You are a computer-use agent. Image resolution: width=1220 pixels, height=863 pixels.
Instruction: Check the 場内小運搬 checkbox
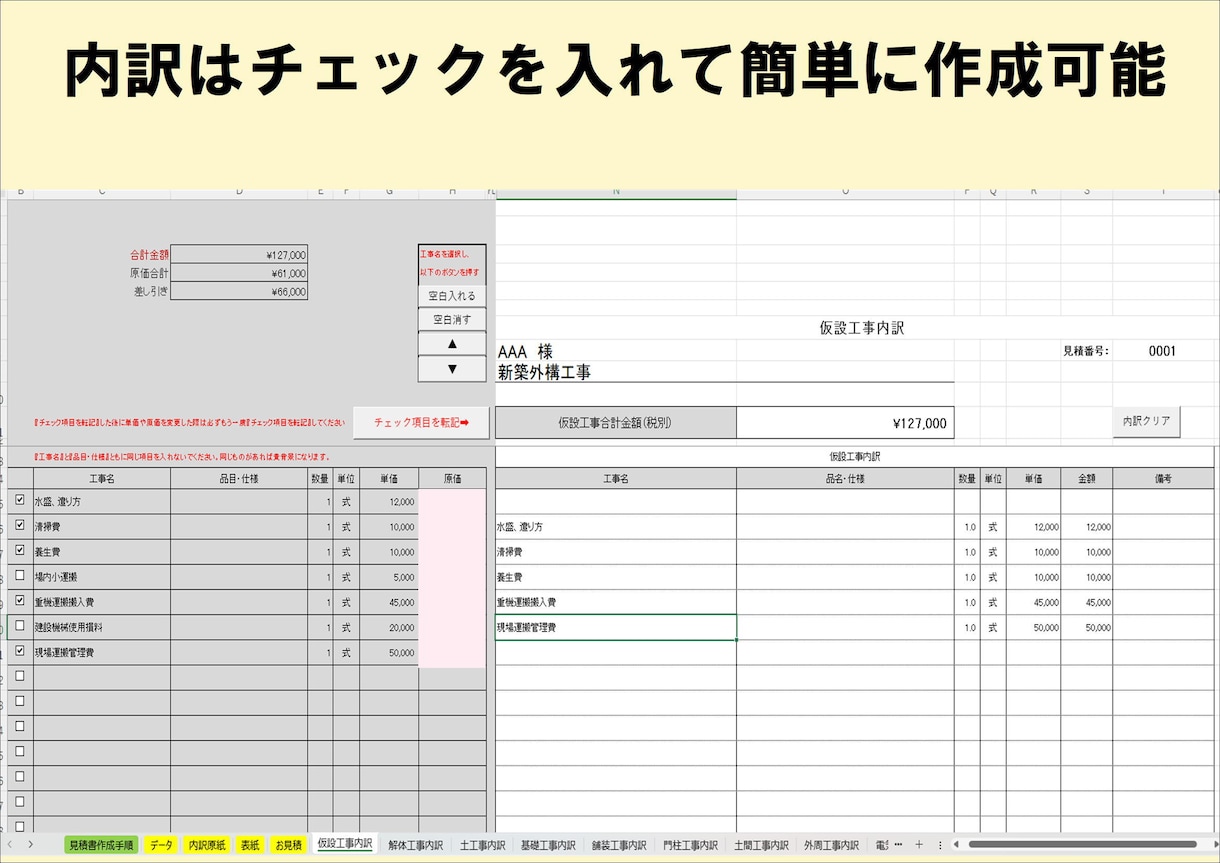20,575
